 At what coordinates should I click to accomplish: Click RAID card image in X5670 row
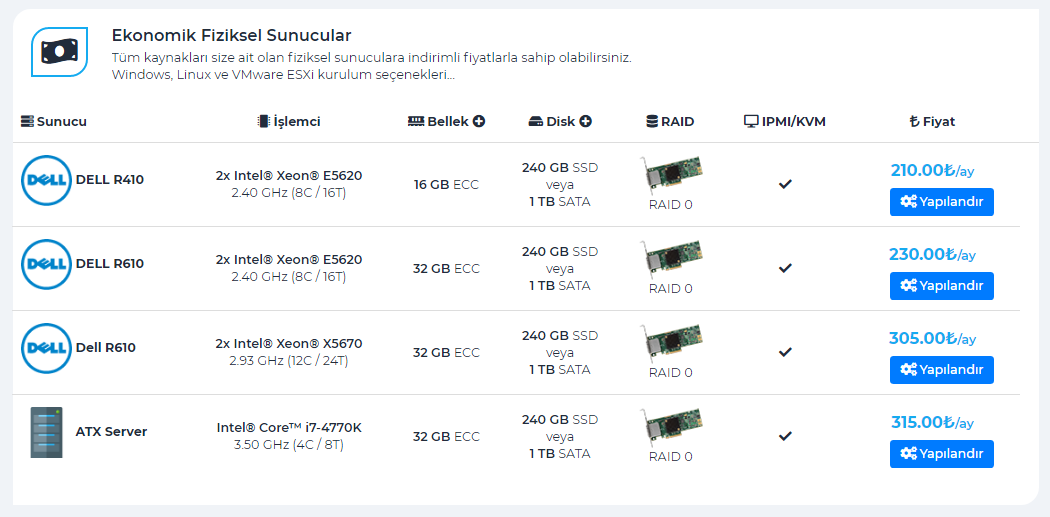click(670, 344)
